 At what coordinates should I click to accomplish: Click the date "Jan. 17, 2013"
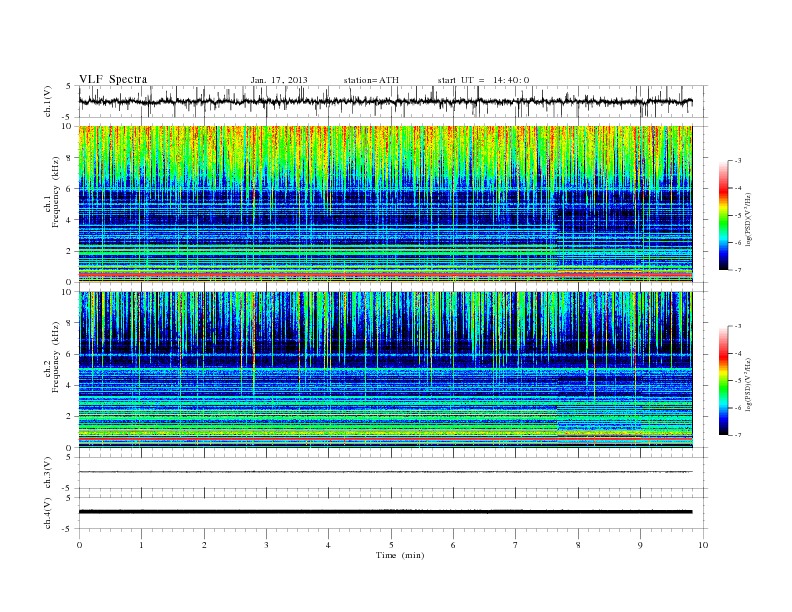[x=279, y=80]
